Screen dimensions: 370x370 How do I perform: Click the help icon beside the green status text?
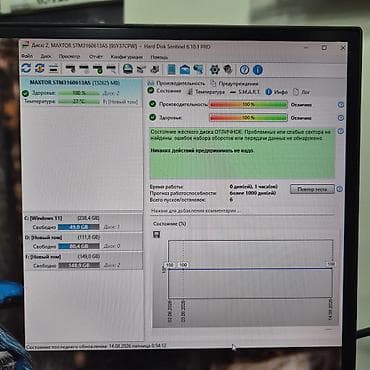pos(340,131)
